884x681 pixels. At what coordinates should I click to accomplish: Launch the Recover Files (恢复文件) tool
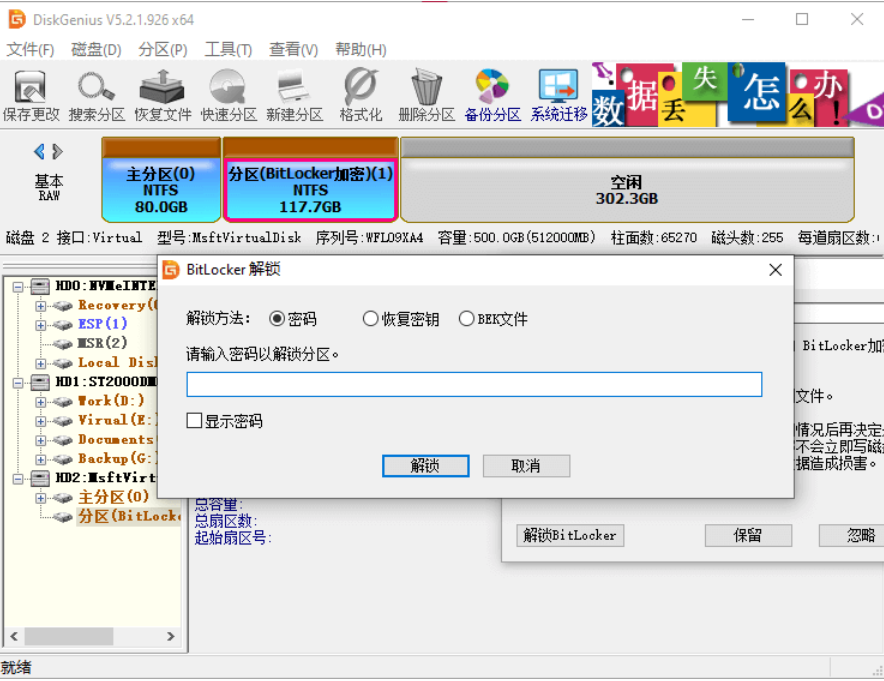(x=162, y=95)
